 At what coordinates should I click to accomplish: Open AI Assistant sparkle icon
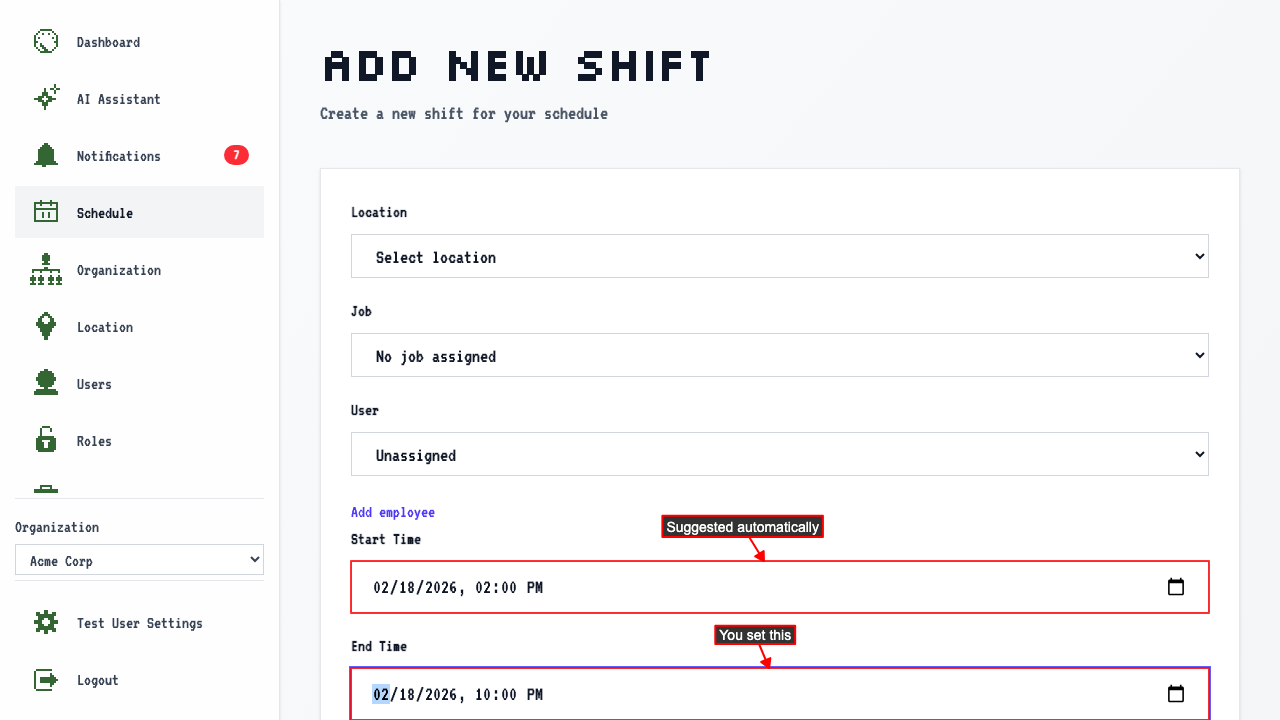(46, 99)
